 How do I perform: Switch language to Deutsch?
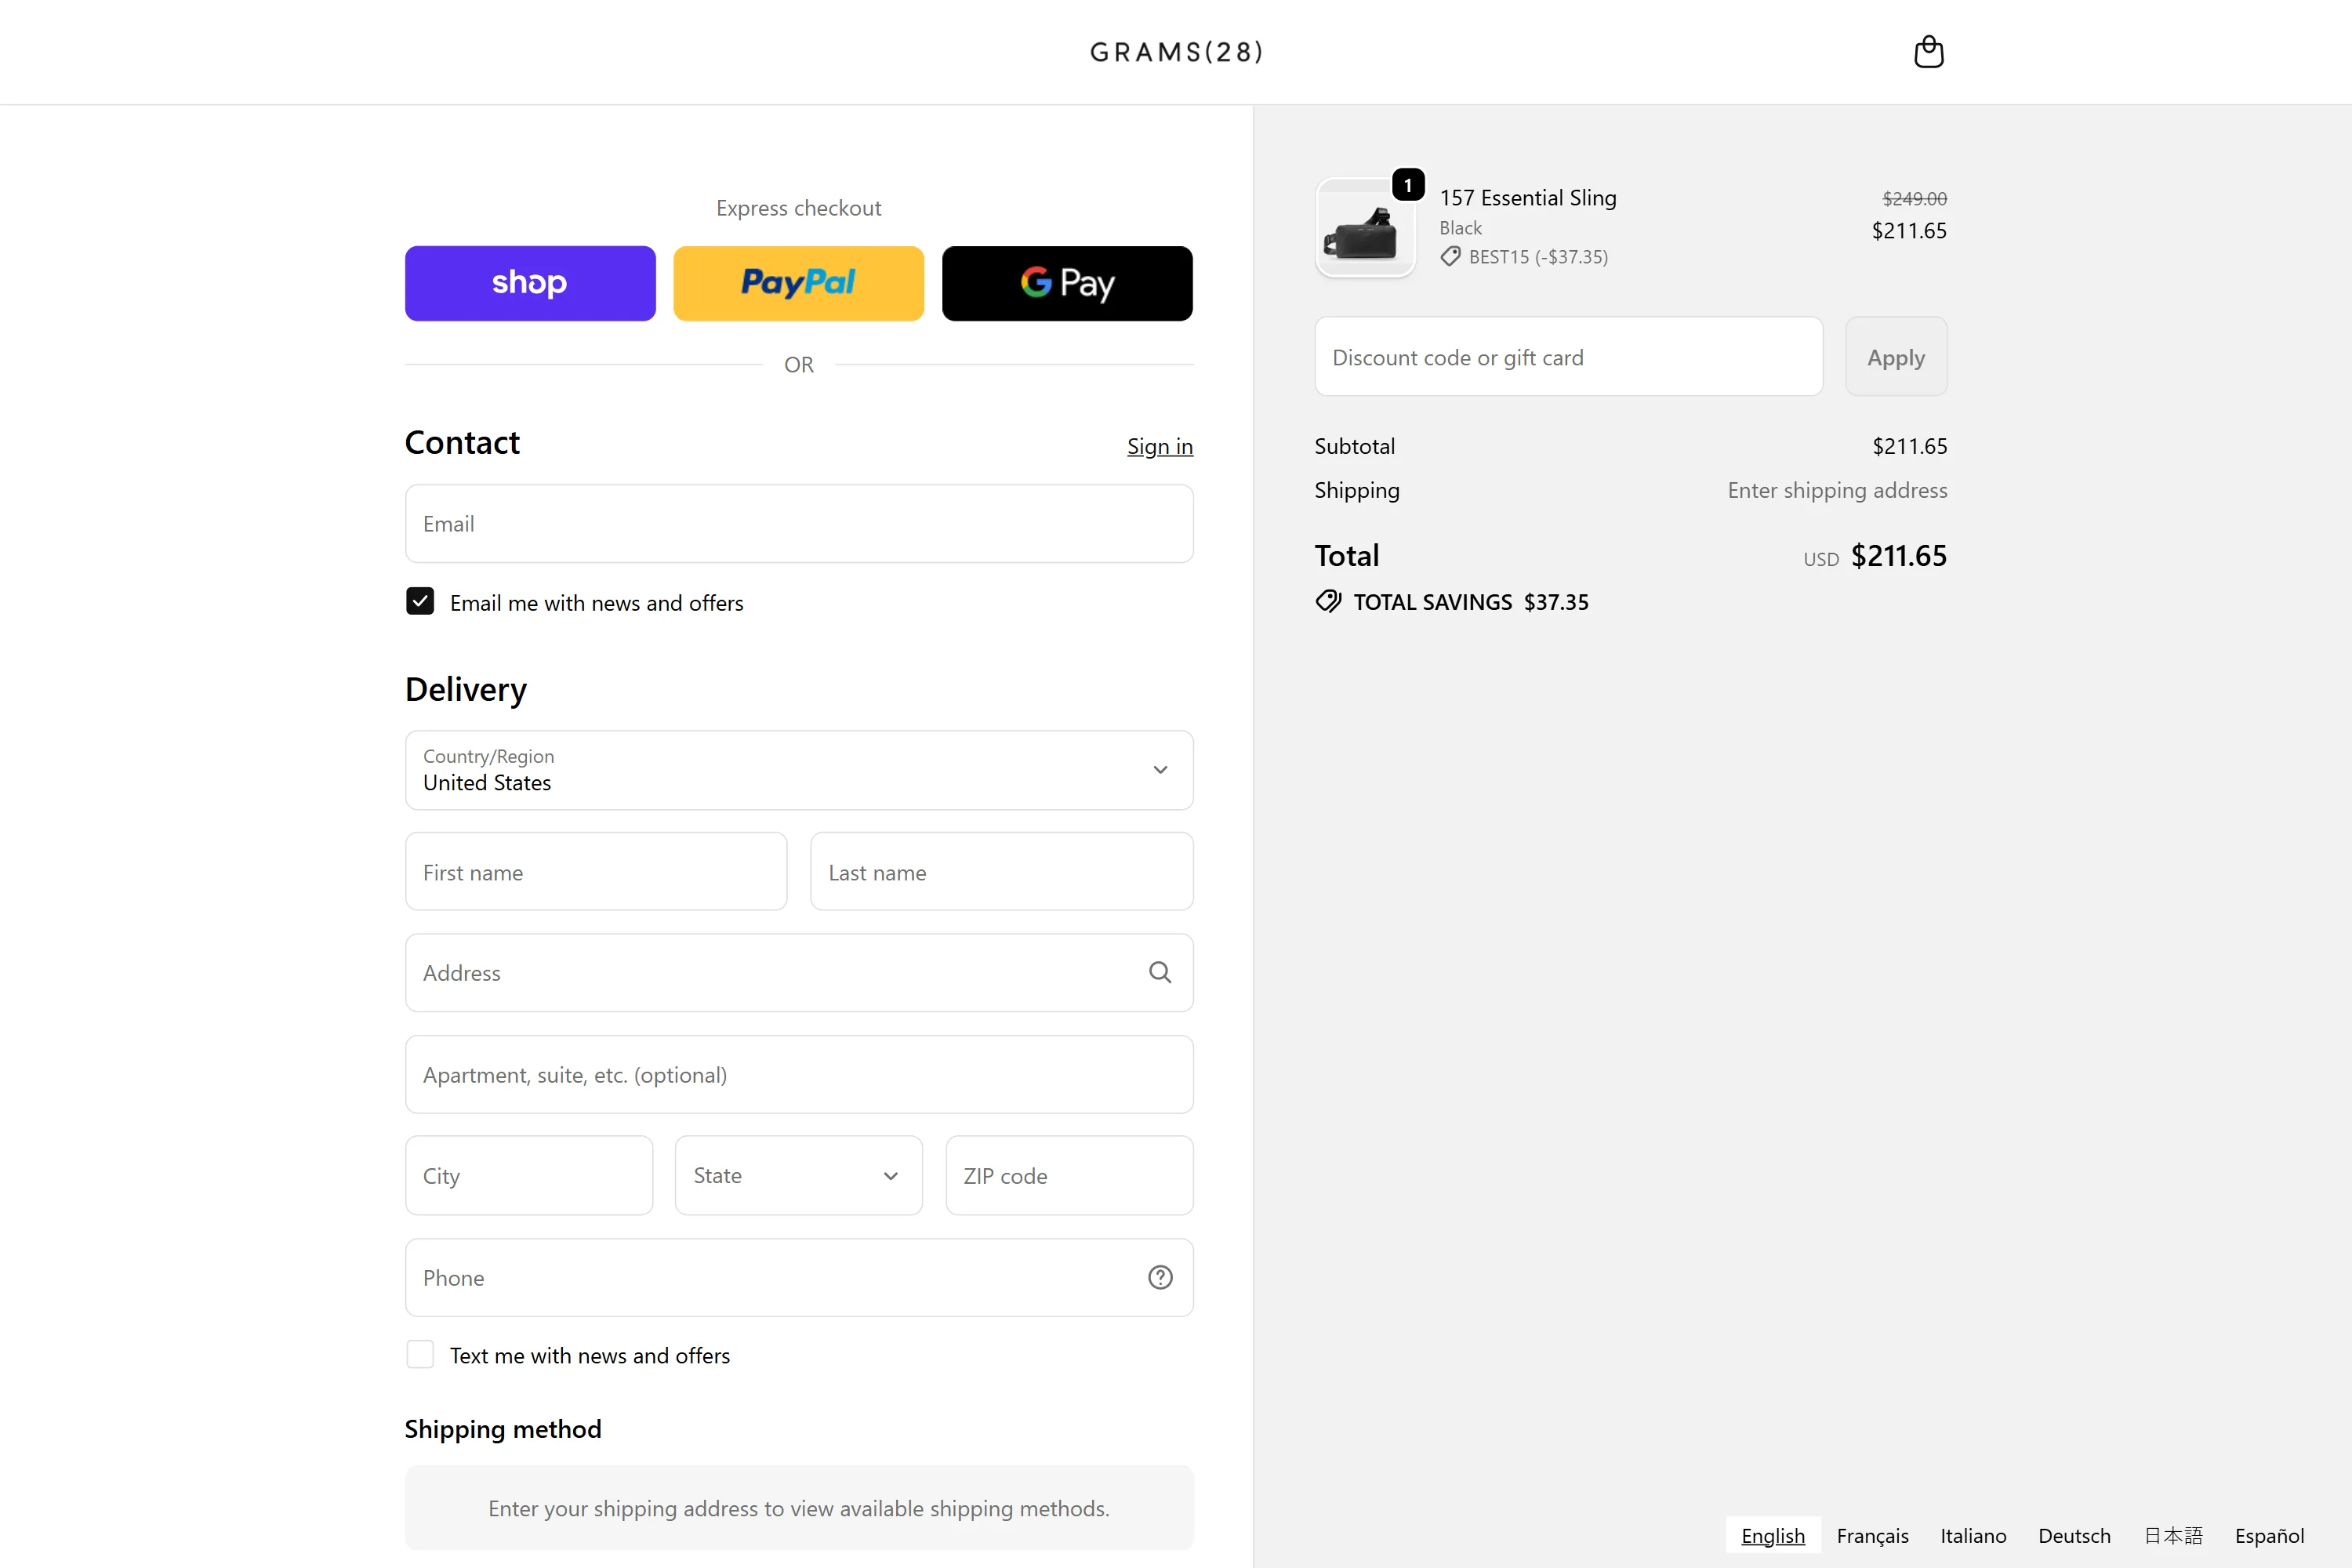2074,1535
